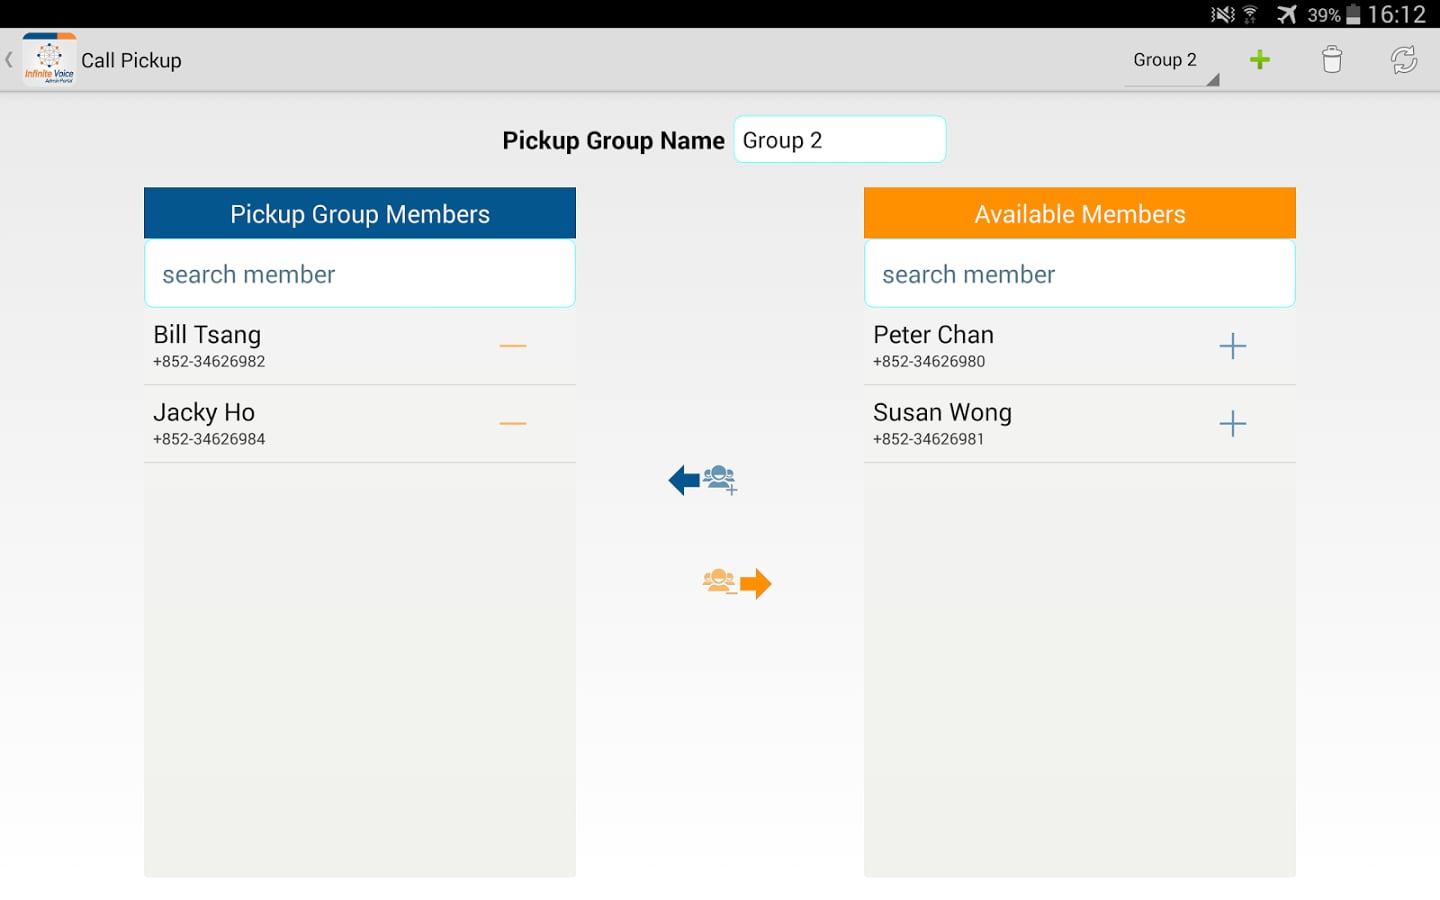Select the Bill Tsang name

[x=207, y=335]
